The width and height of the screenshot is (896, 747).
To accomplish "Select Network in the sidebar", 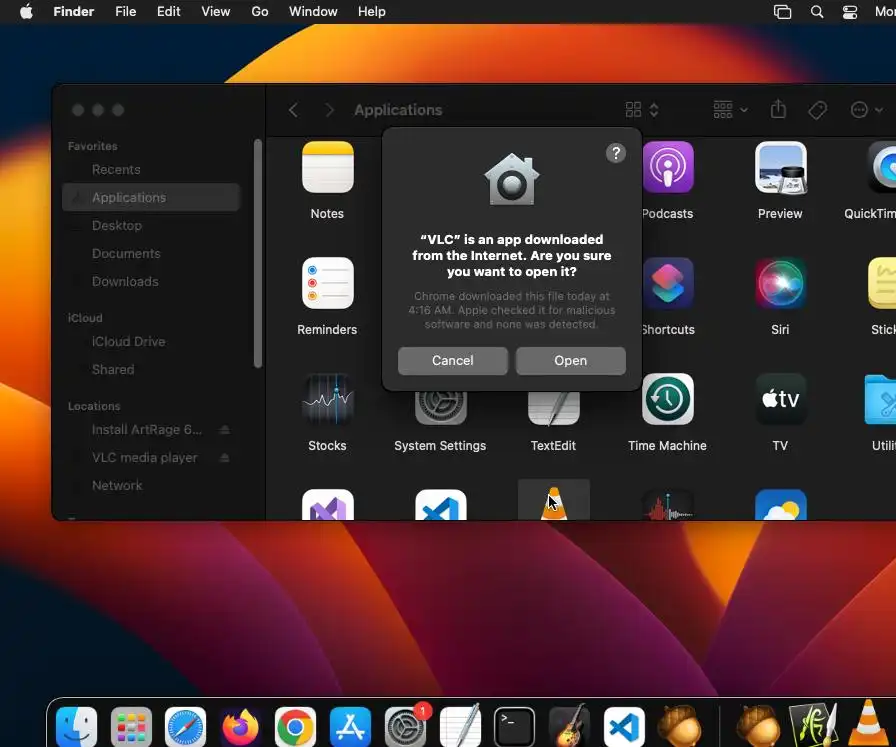I will click(151, 486).
